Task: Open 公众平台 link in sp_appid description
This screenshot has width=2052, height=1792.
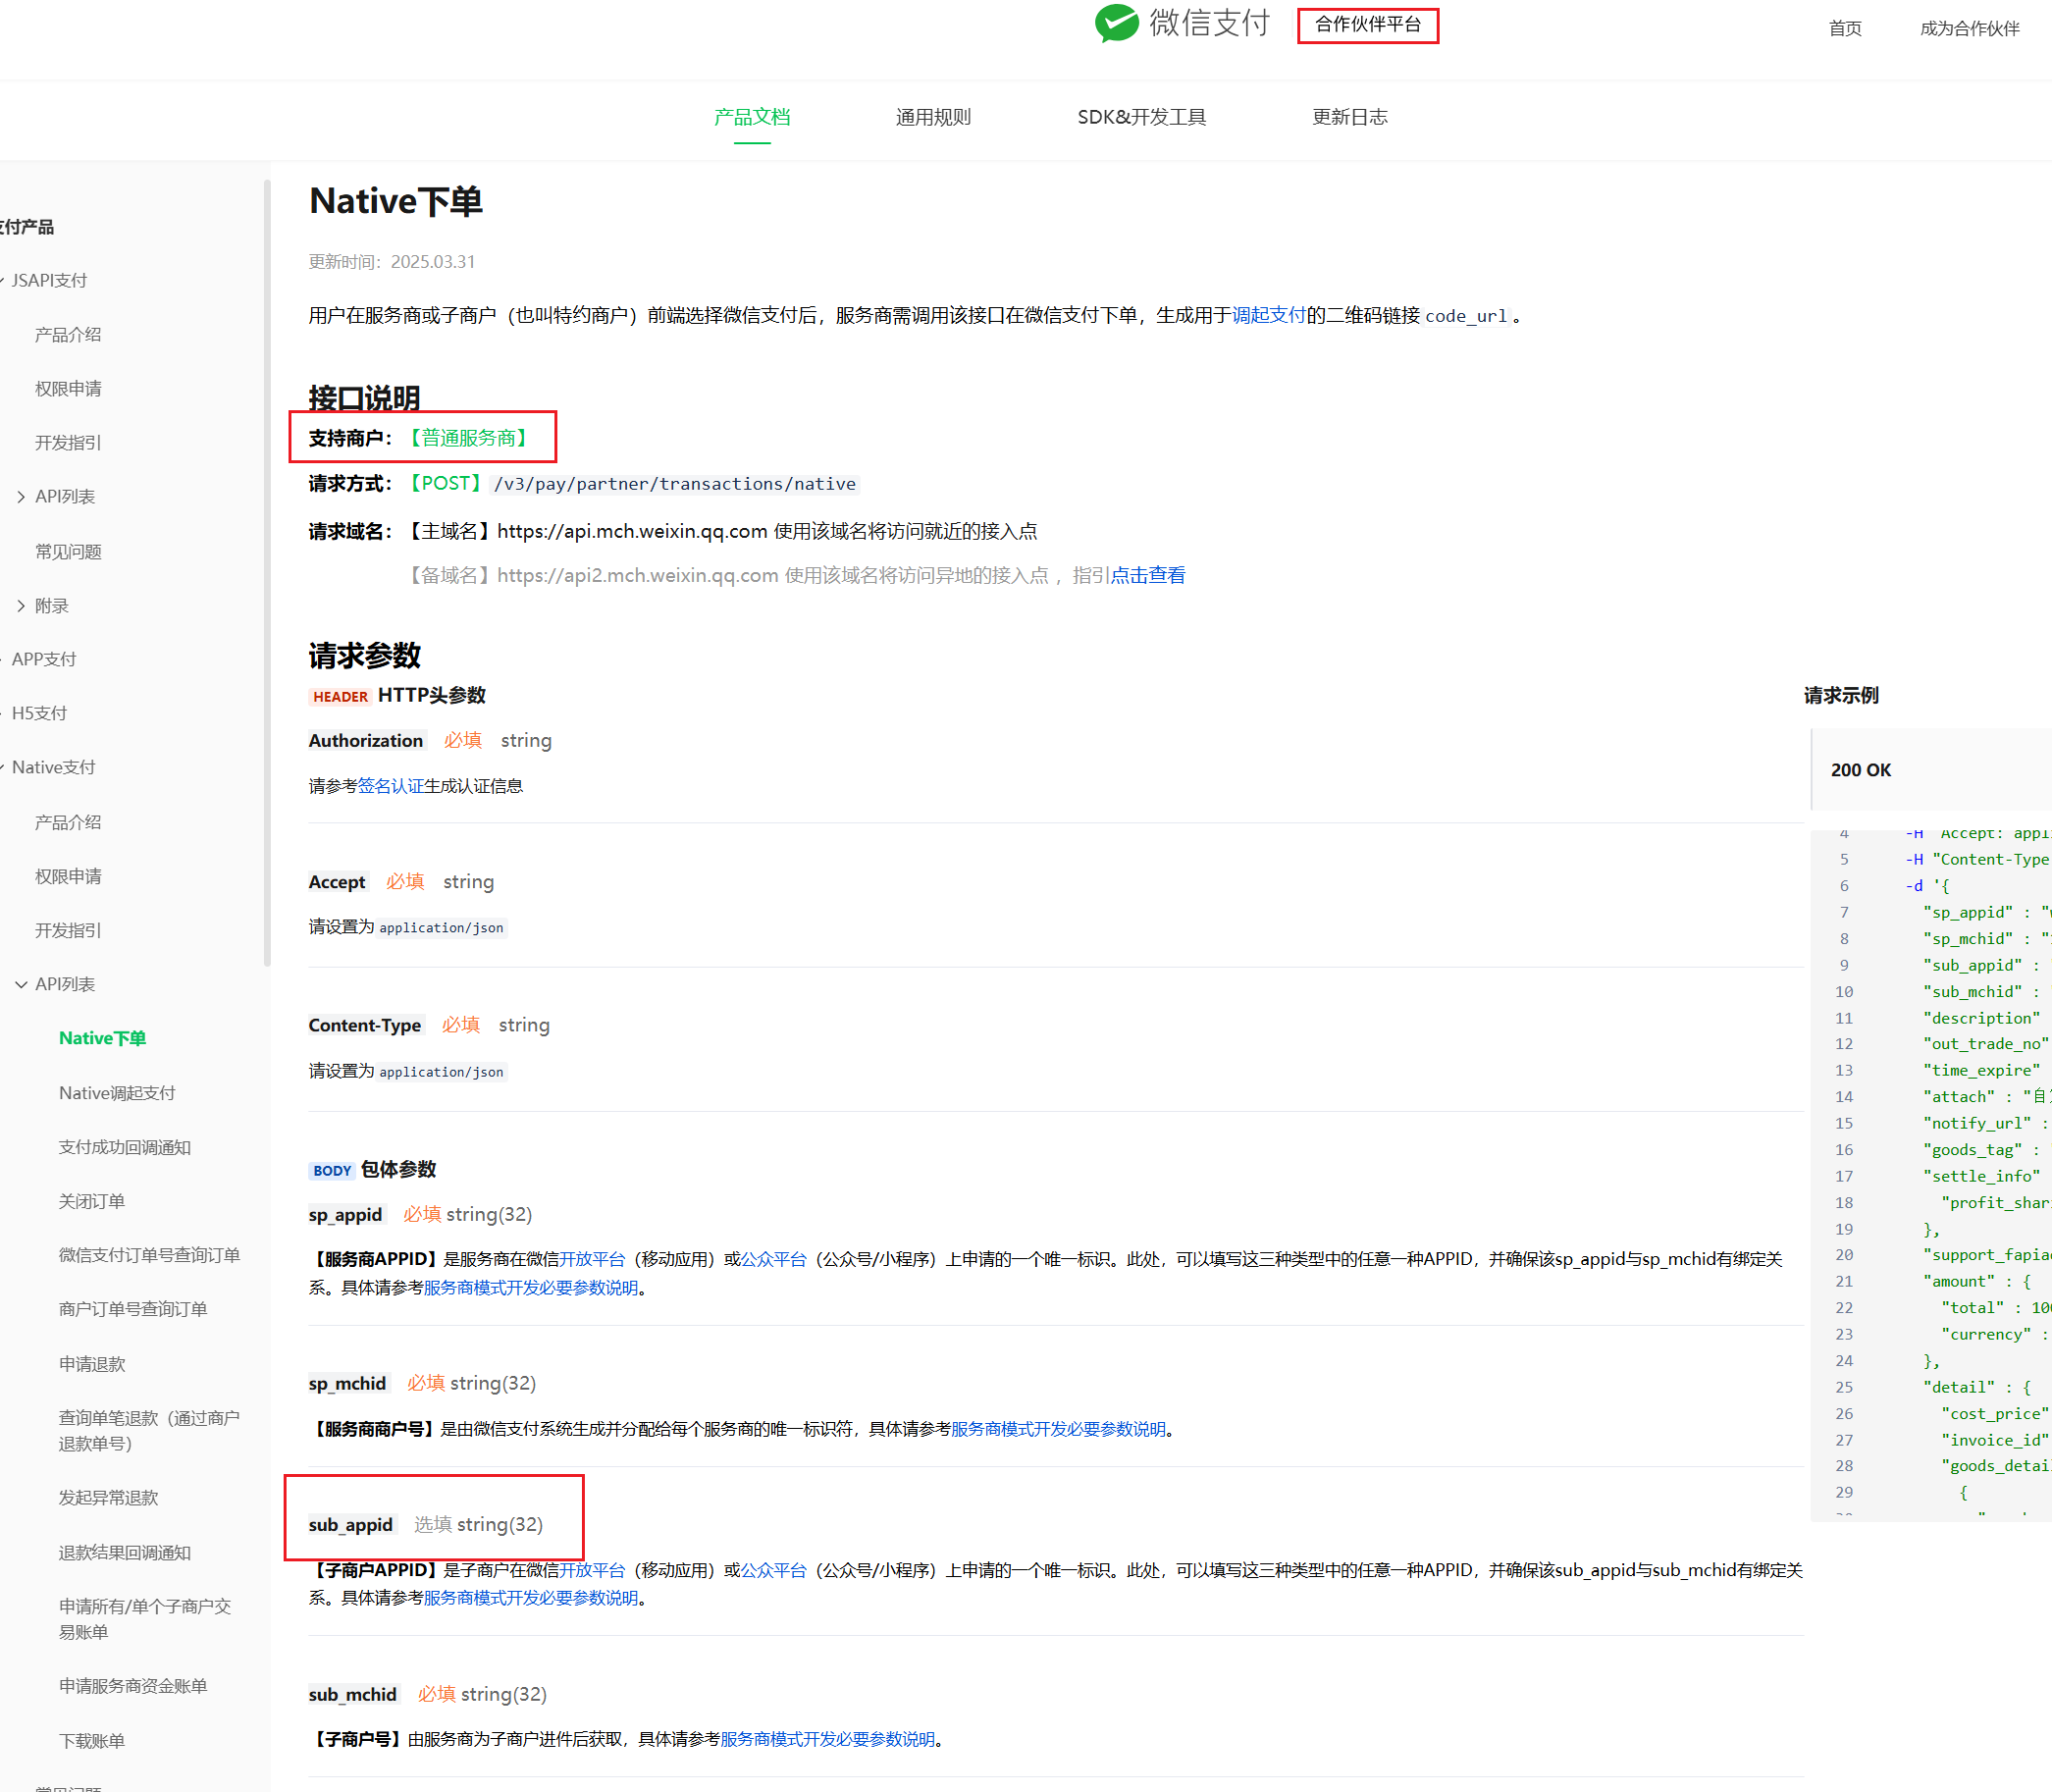Action: point(773,1259)
